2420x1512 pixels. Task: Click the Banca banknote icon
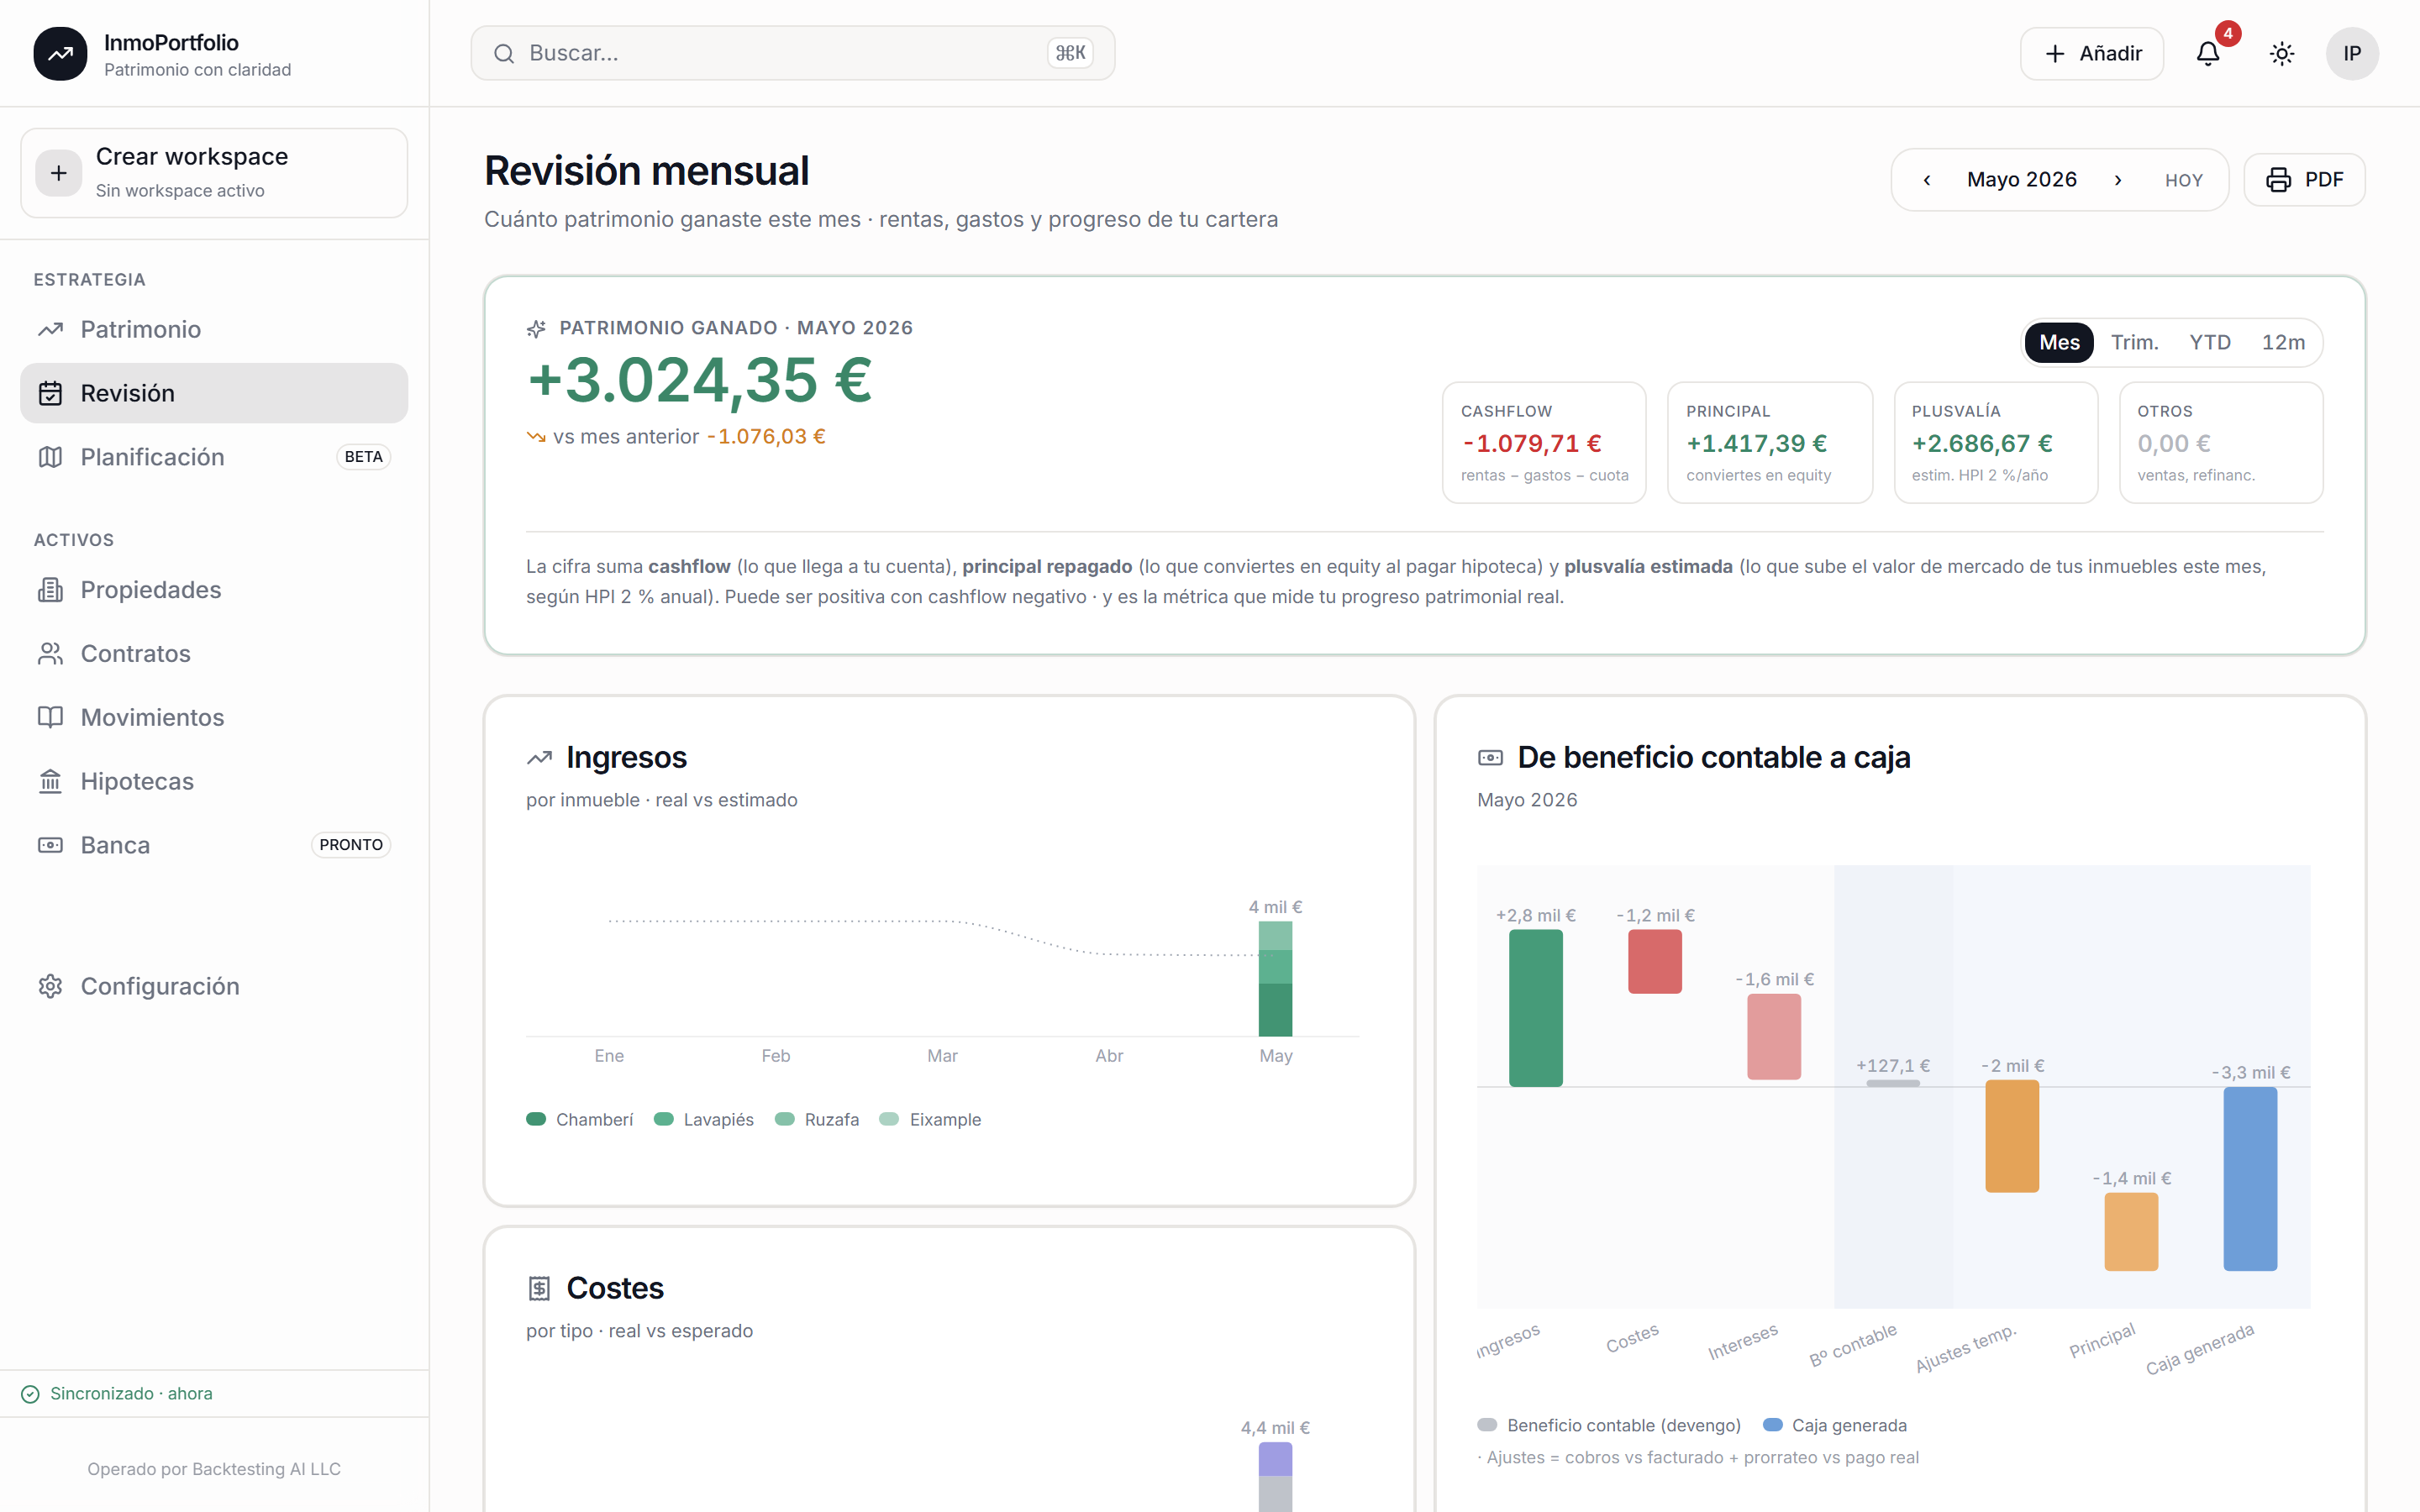coord(50,845)
